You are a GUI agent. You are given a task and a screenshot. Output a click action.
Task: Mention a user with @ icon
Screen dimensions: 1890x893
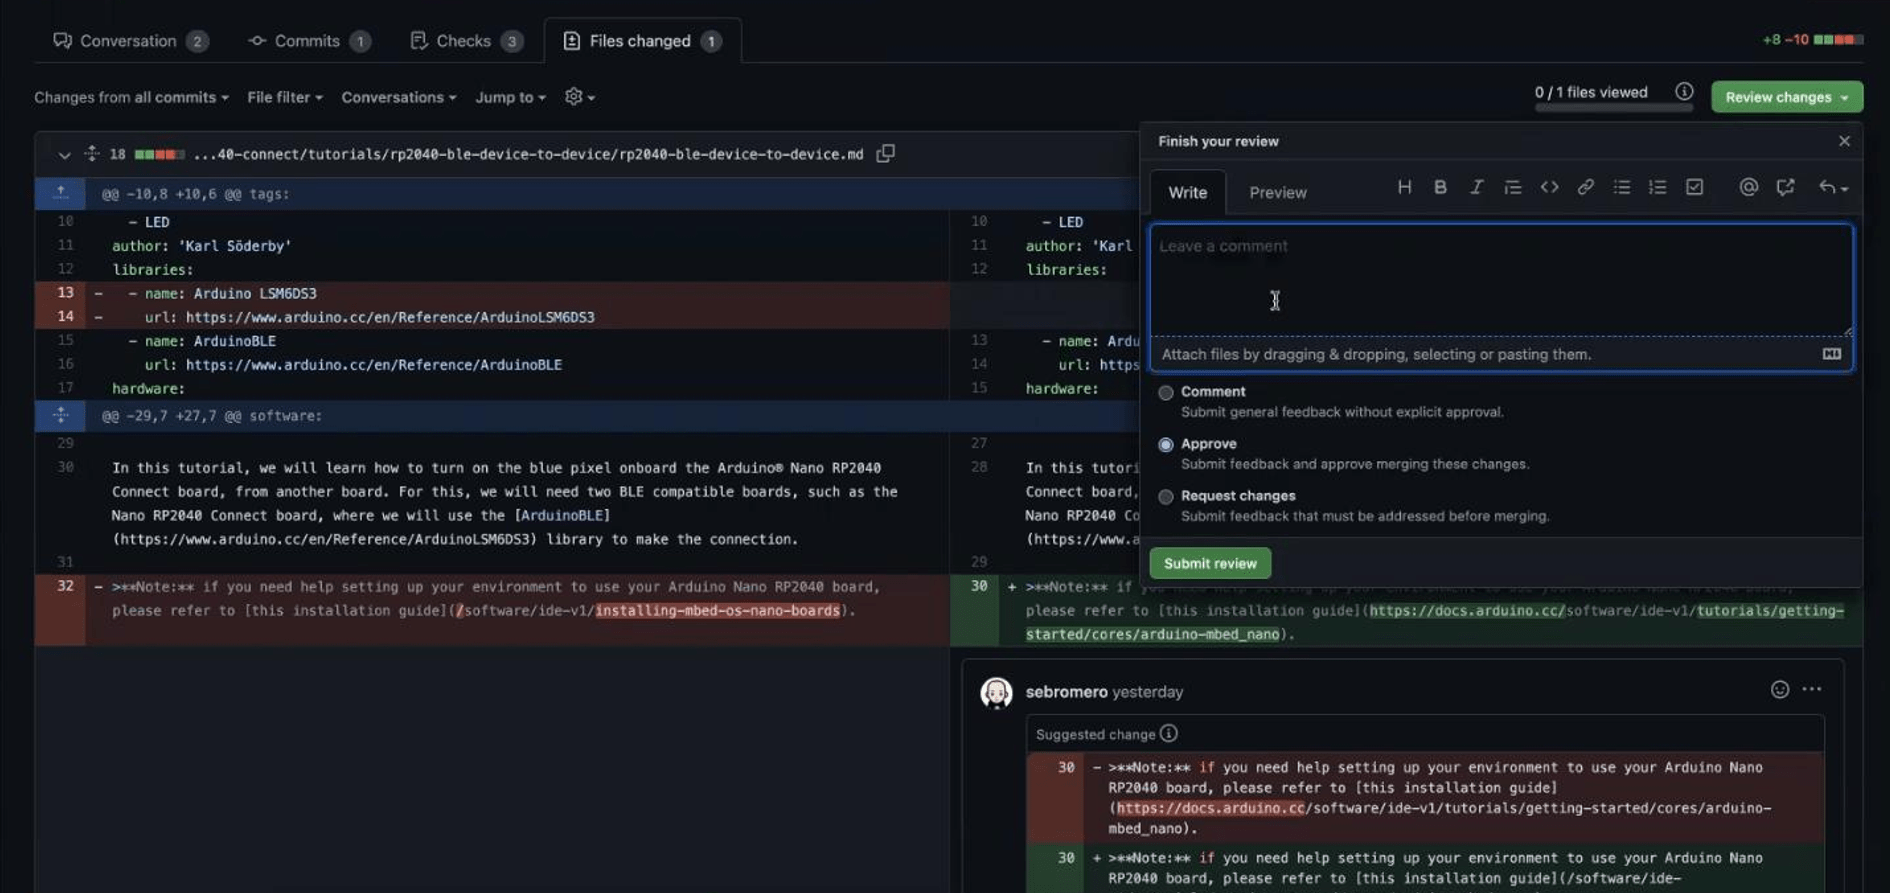point(1748,187)
